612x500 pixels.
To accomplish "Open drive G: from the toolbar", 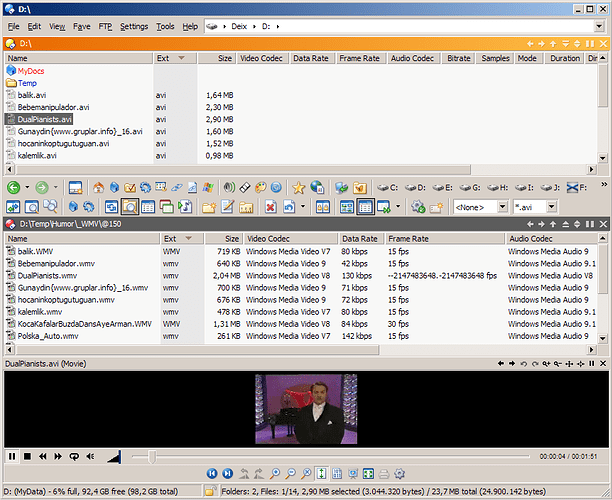I will pyautogui.click(x=470, y=188).
